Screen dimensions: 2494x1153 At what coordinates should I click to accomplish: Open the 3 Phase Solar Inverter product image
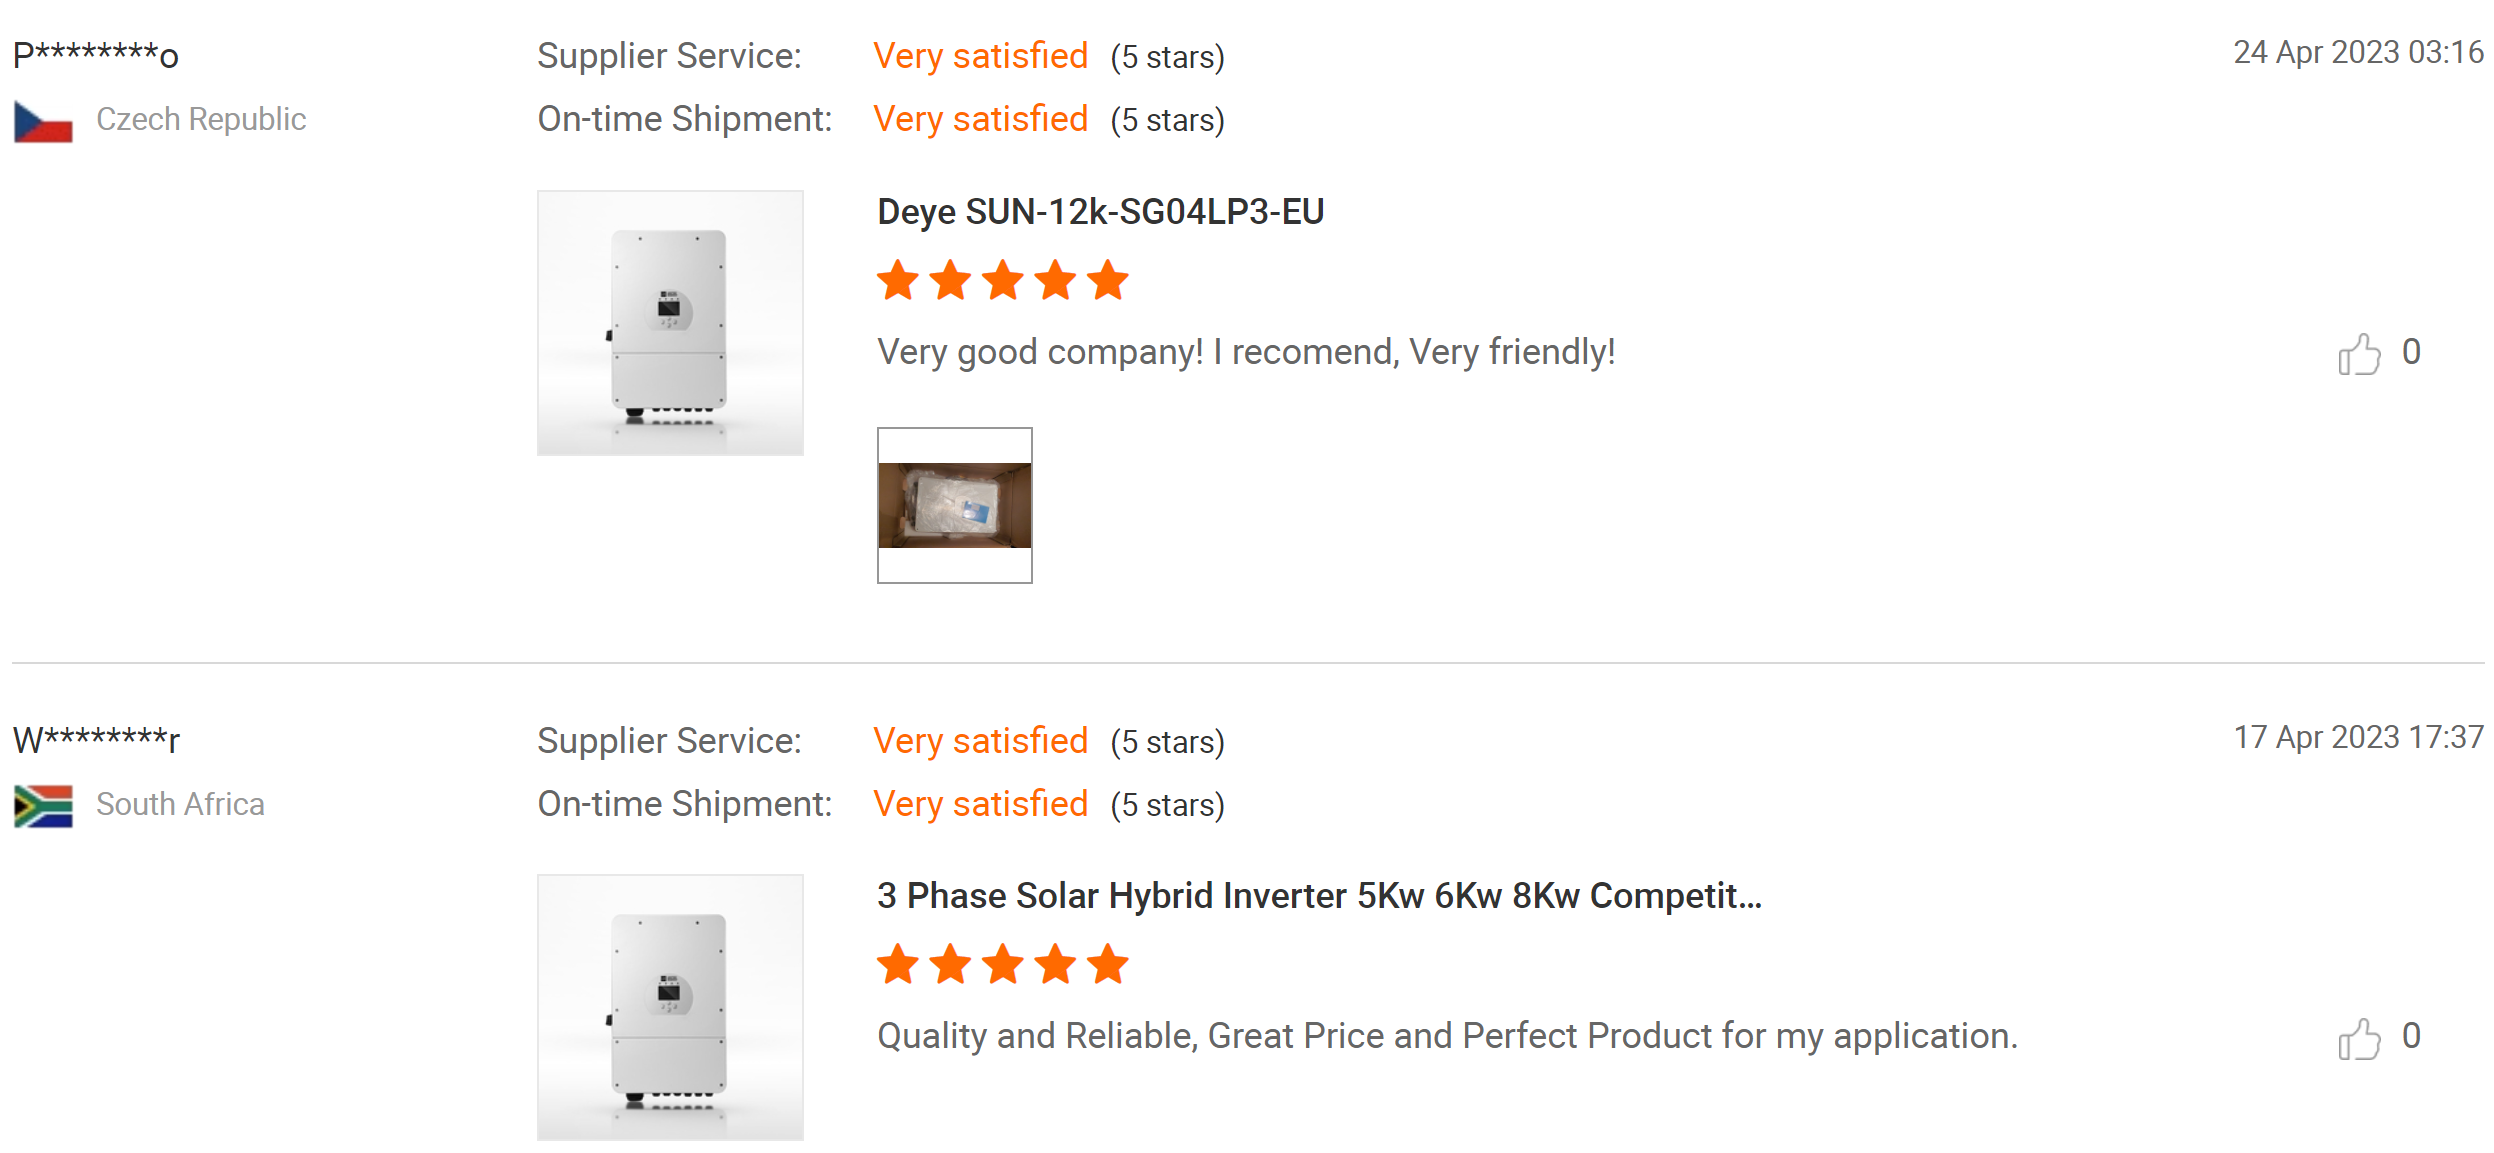[670, 1007]
